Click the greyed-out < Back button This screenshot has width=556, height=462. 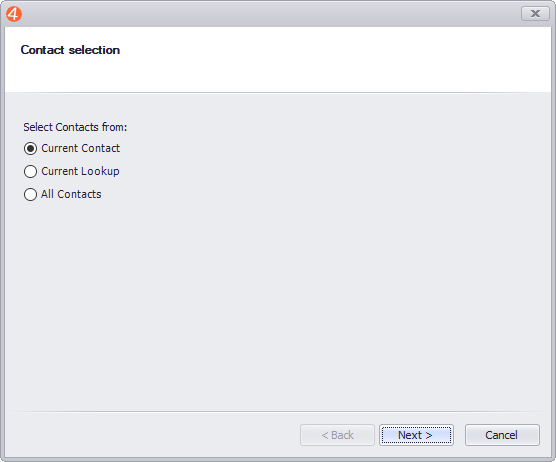[337, 435]
